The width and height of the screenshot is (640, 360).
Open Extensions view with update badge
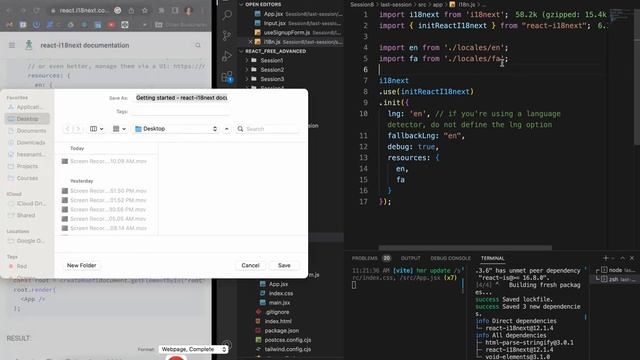(x=227, y=77)
